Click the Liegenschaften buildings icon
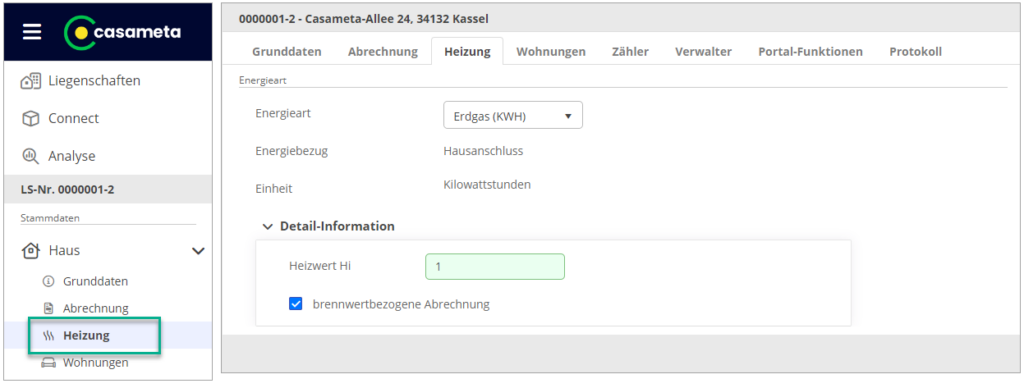This screenshot has height=388, width=1024. pos(31,82)
